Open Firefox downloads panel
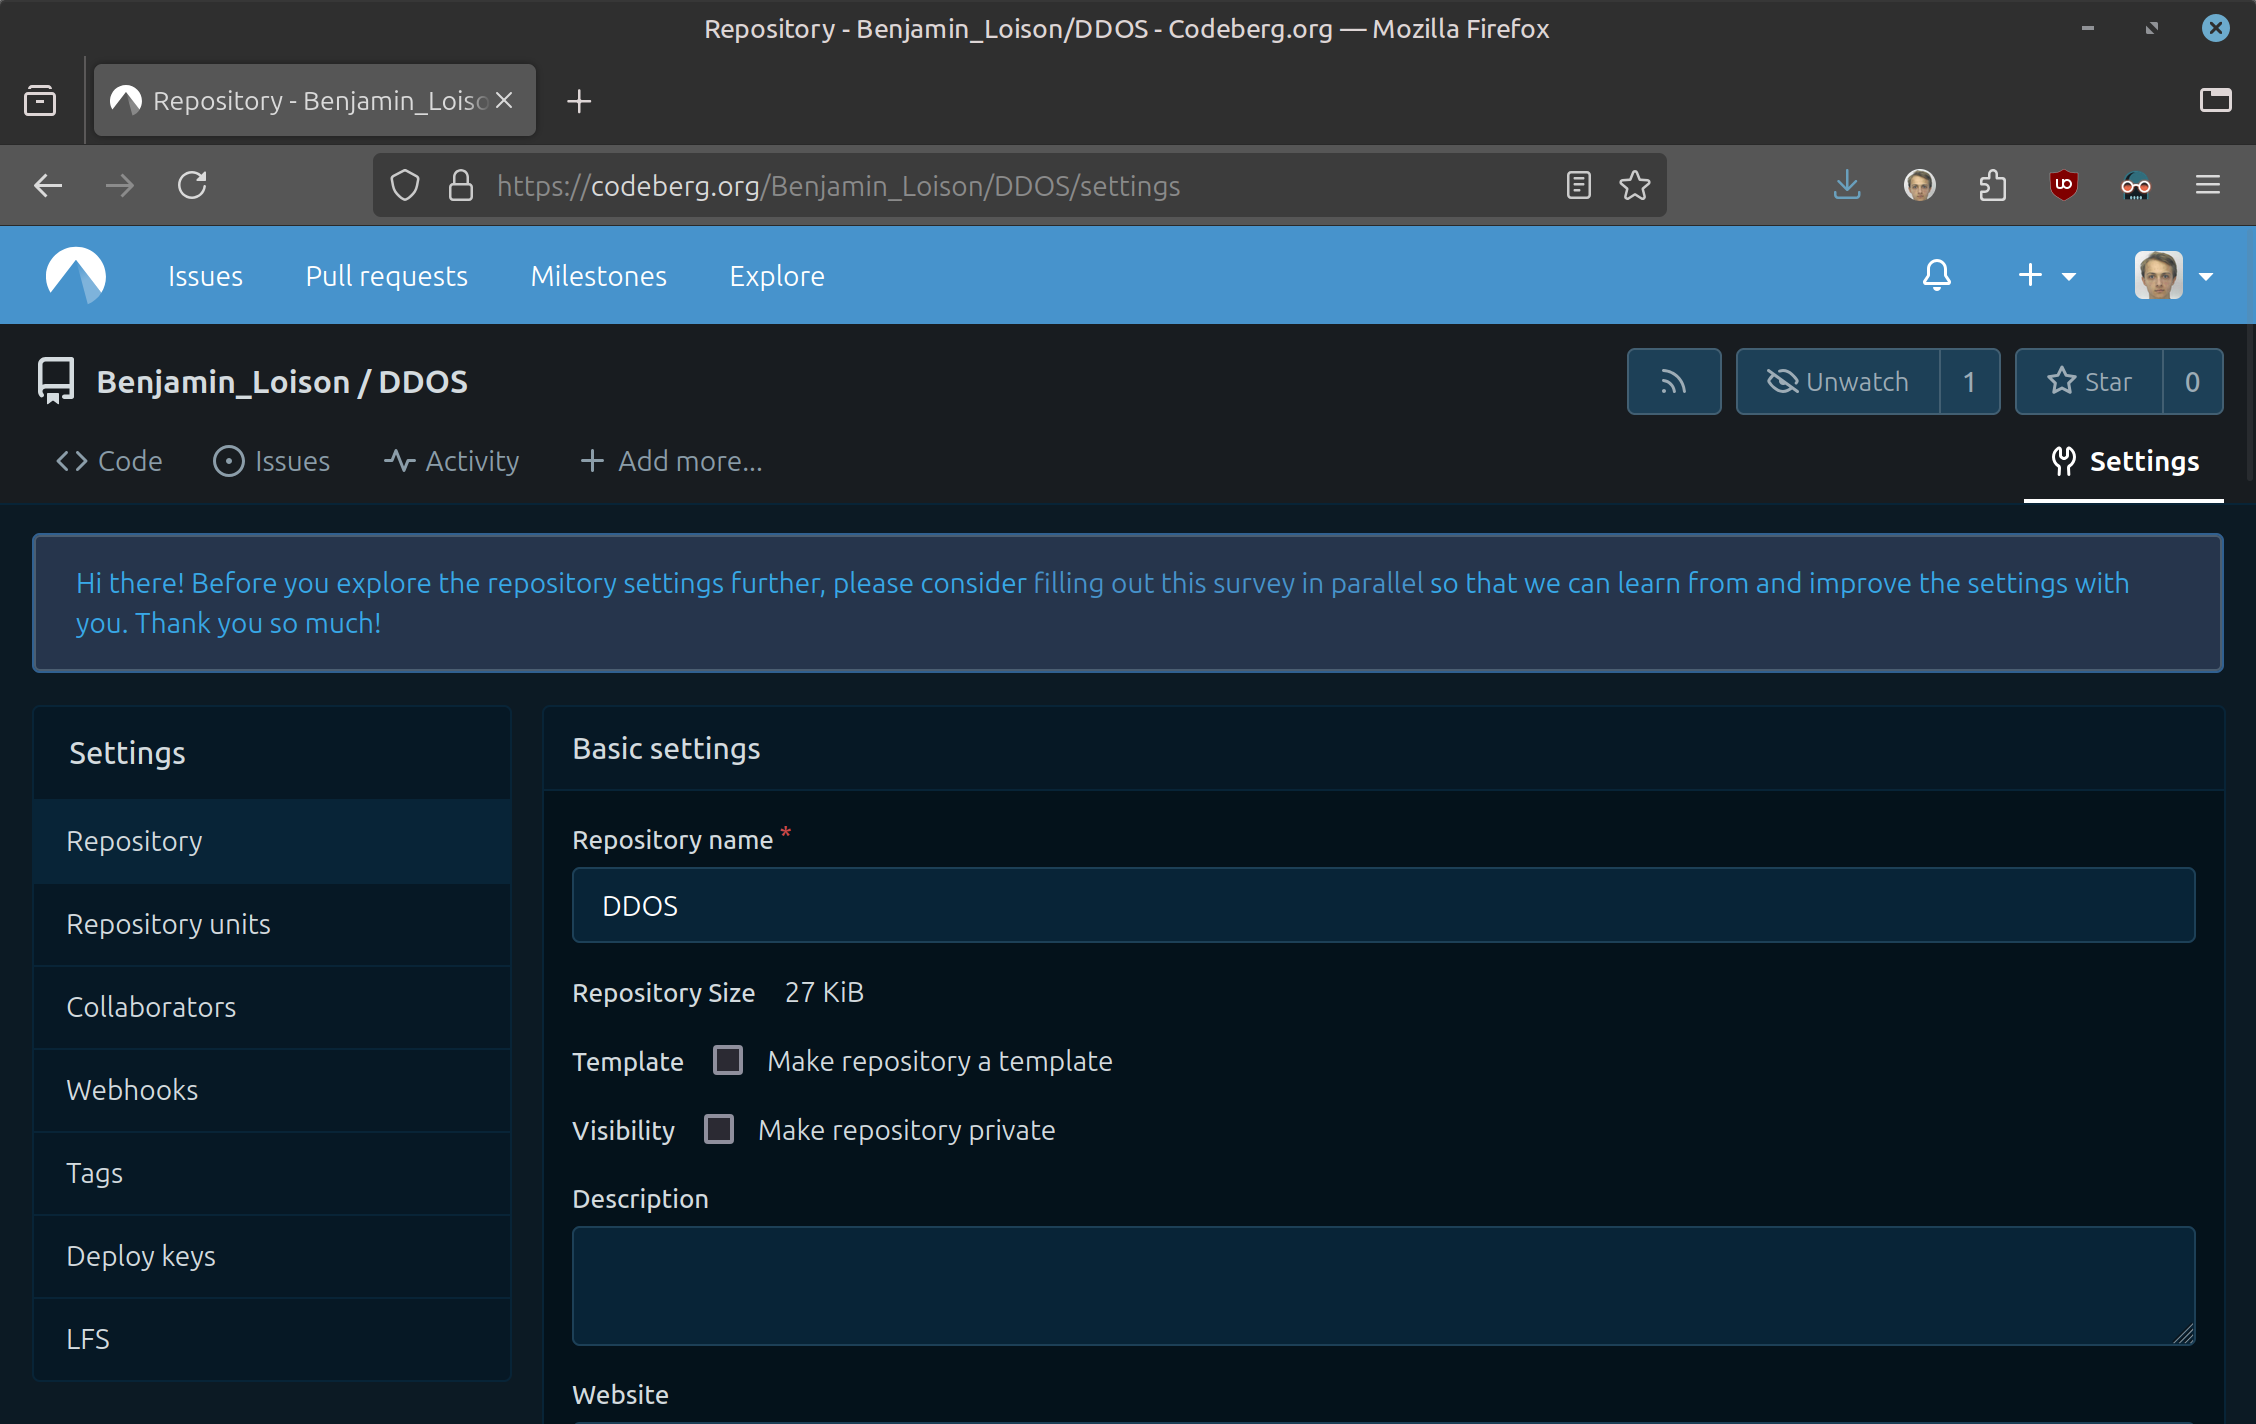Image resolution: width=2256 pixels, height=1424 pixels. [x=1846, y=186]
